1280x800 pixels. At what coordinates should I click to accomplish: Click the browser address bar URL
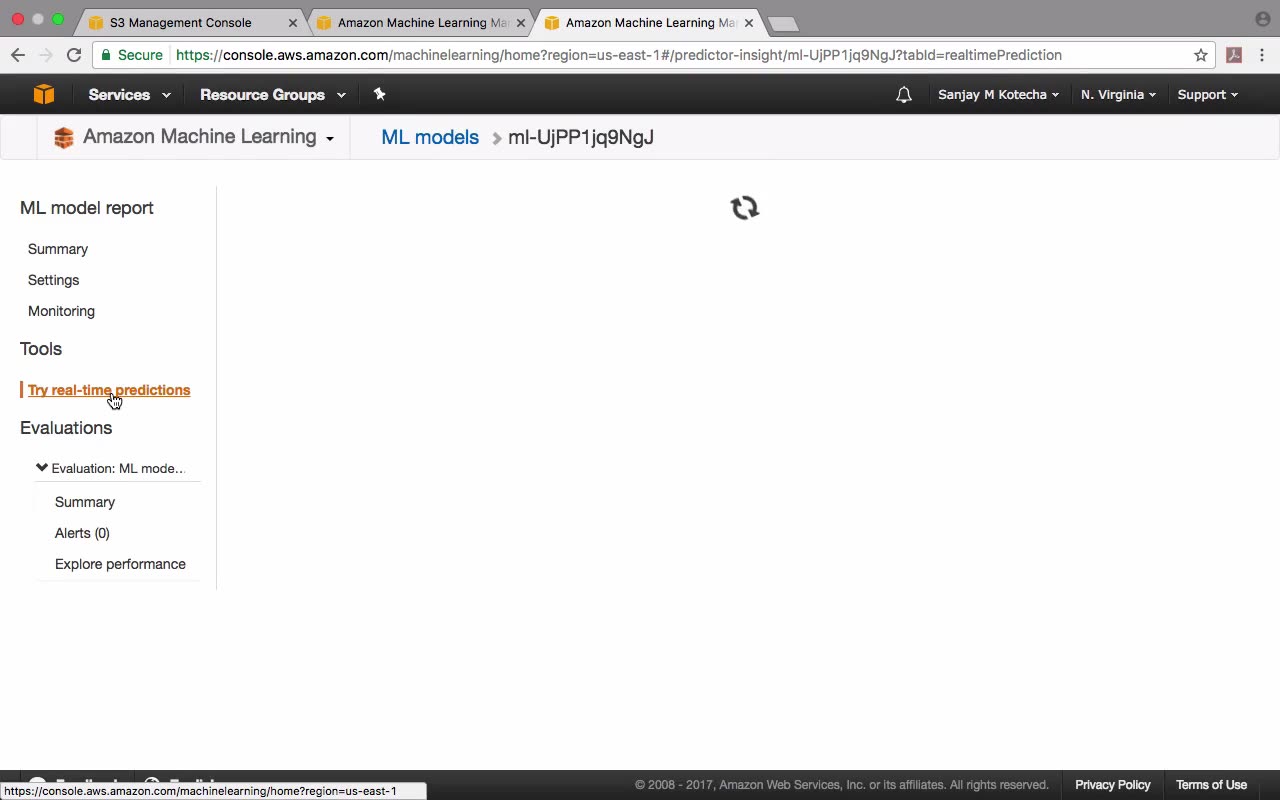pyautogui.click(x=619, y=55)
